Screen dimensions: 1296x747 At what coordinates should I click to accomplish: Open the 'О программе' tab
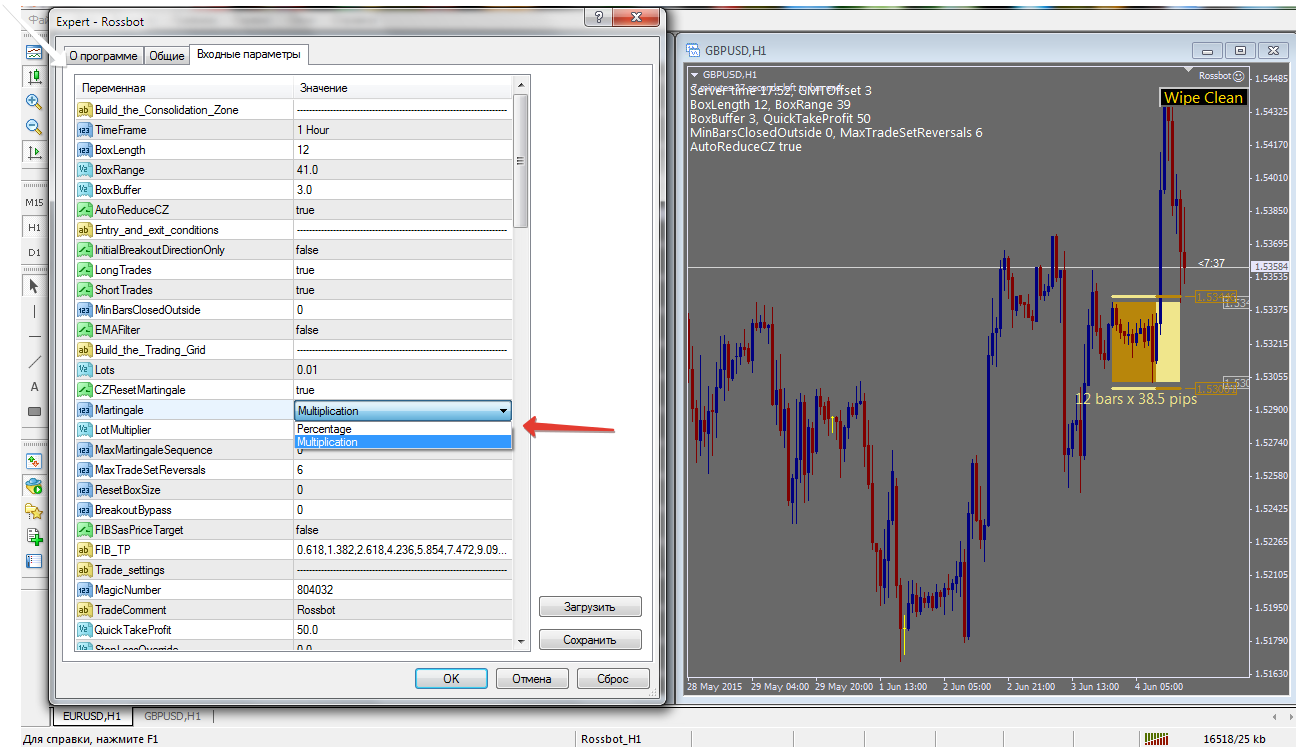click(x=104, y=56)
